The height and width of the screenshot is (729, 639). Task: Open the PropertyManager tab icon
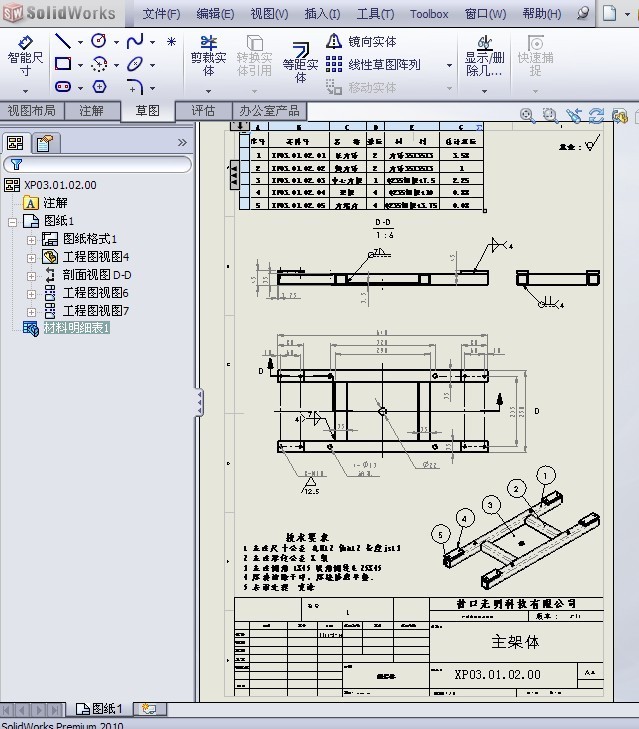(x=45, y=143)
